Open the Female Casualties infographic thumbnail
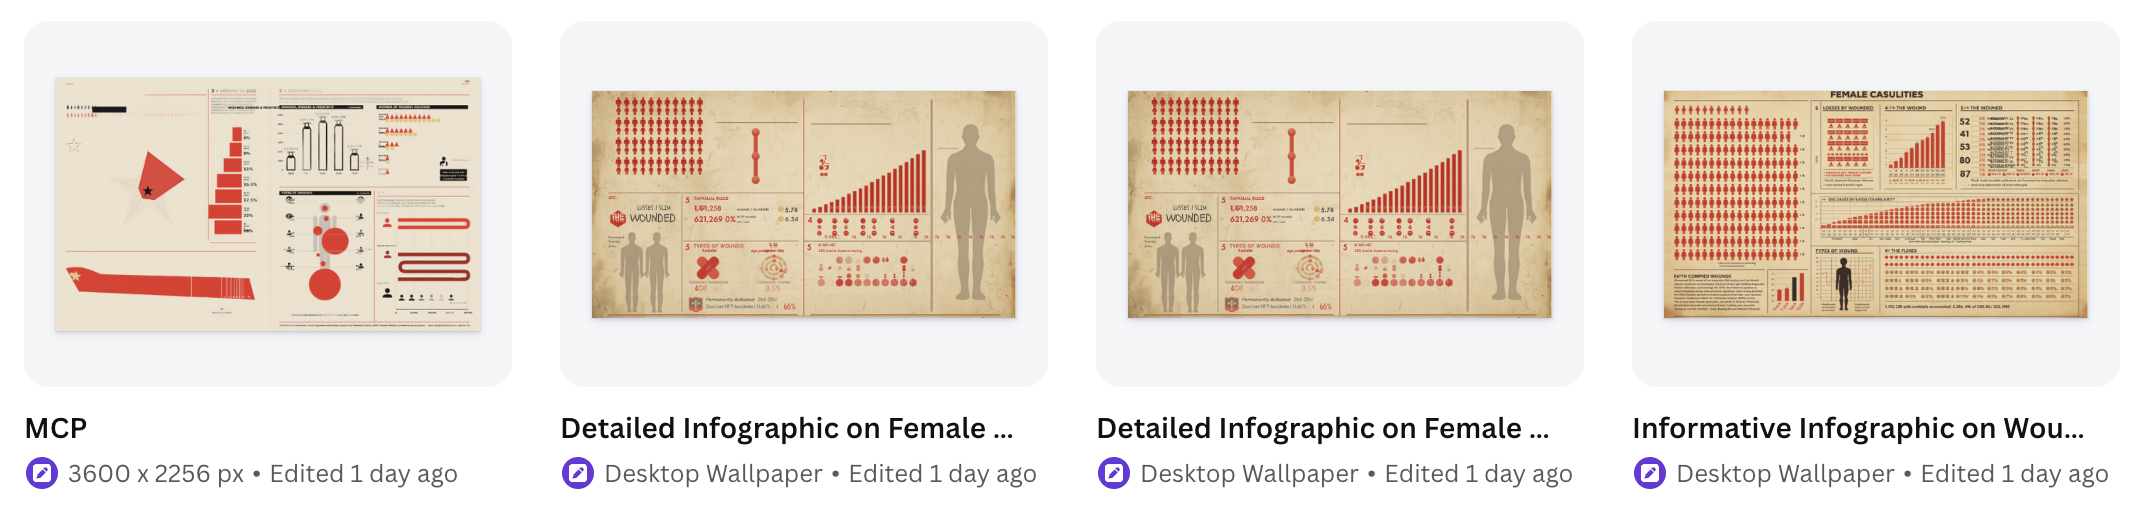 tap(1876, 204)
